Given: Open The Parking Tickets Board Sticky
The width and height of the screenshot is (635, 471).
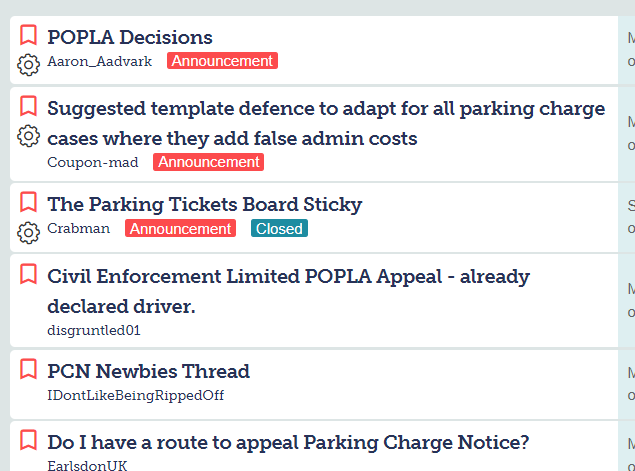Looking at the screenshot, I should [205, 204].
